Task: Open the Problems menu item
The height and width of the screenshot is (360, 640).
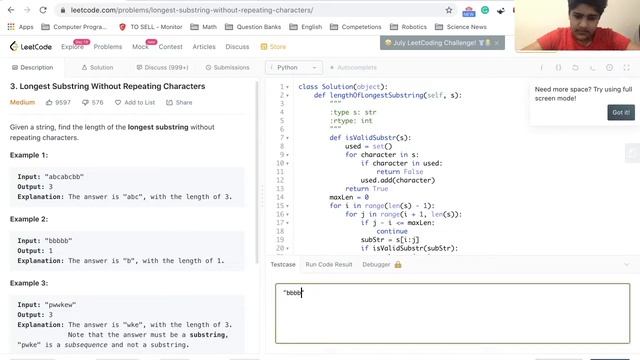Action: pyautogui.click(x=108, y=47)
